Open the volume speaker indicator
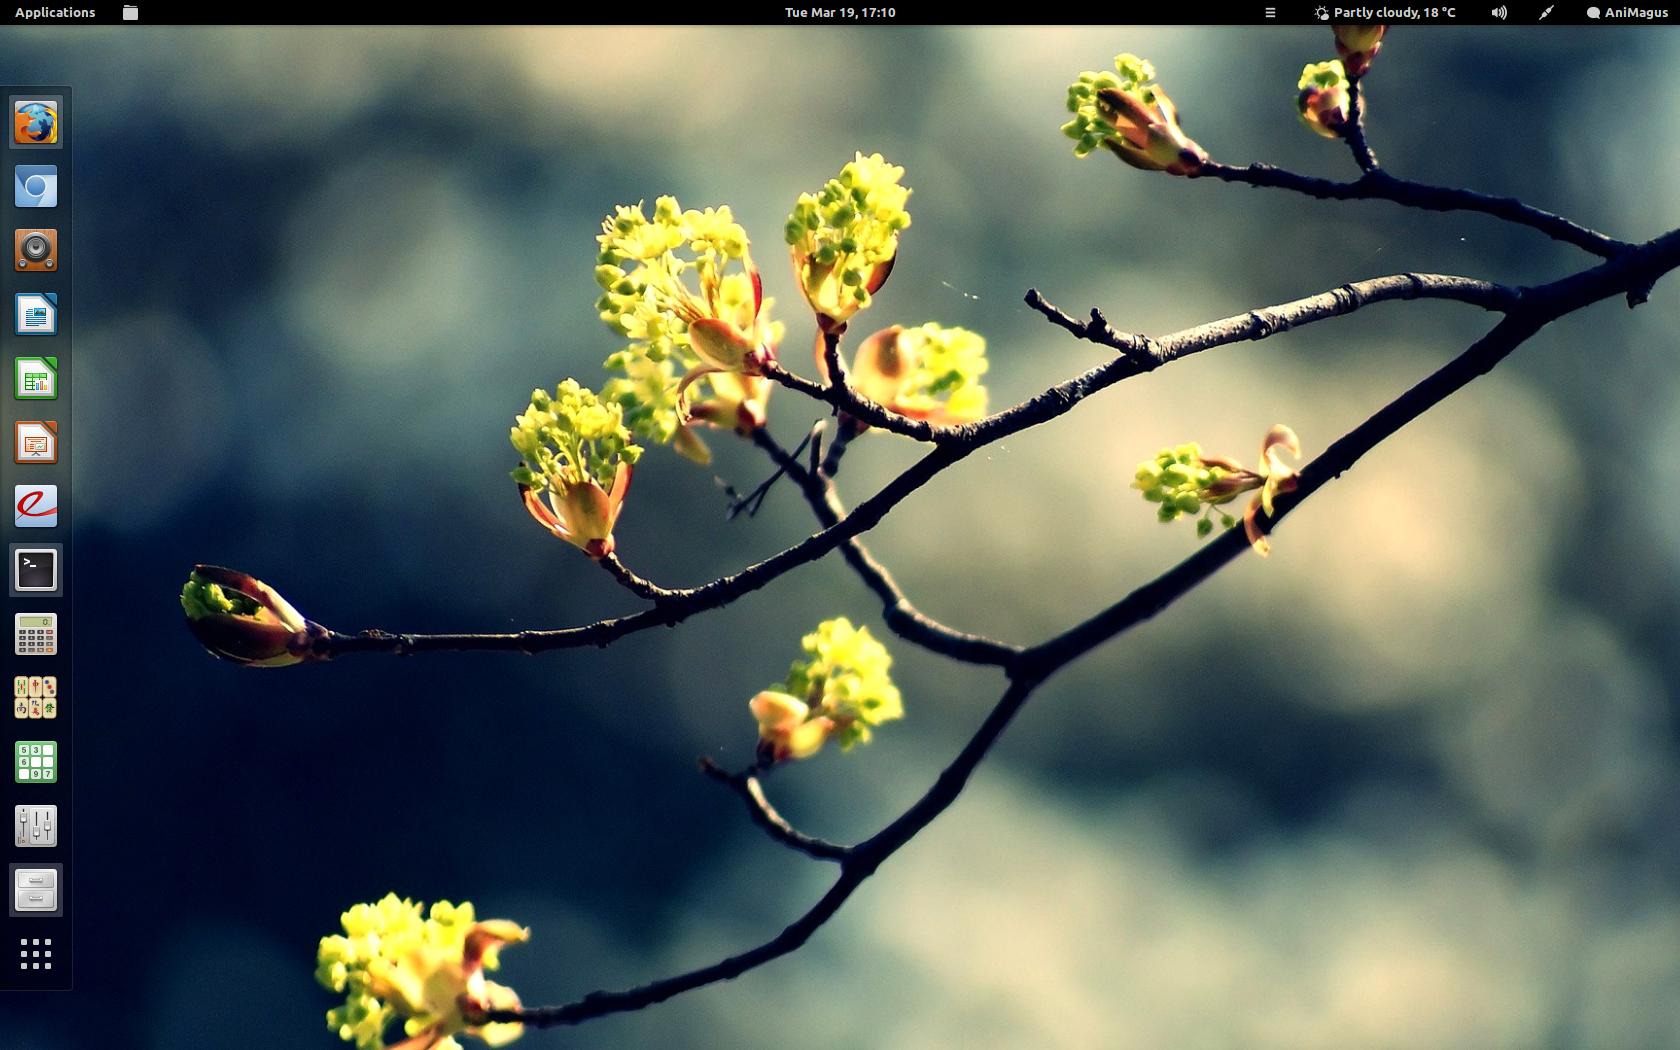The image size is (1680, 1050). click(x=1499, y=12)
